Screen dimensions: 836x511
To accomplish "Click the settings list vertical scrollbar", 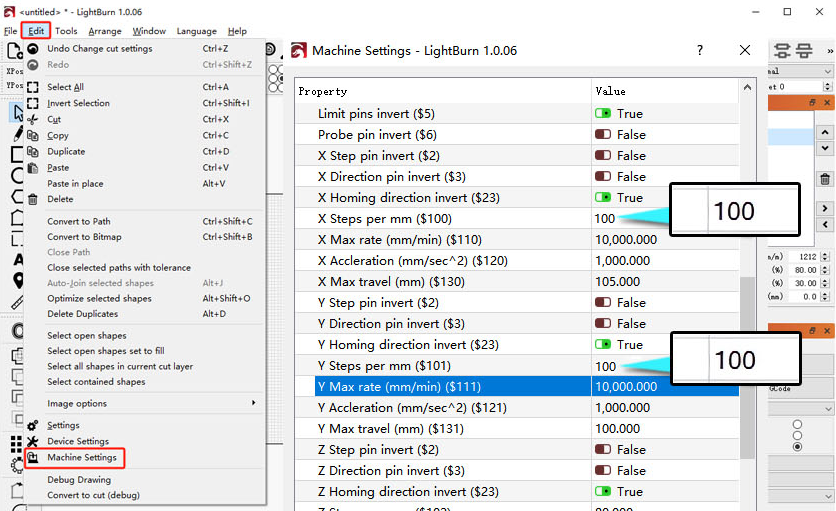I will [x=747, y=367].
